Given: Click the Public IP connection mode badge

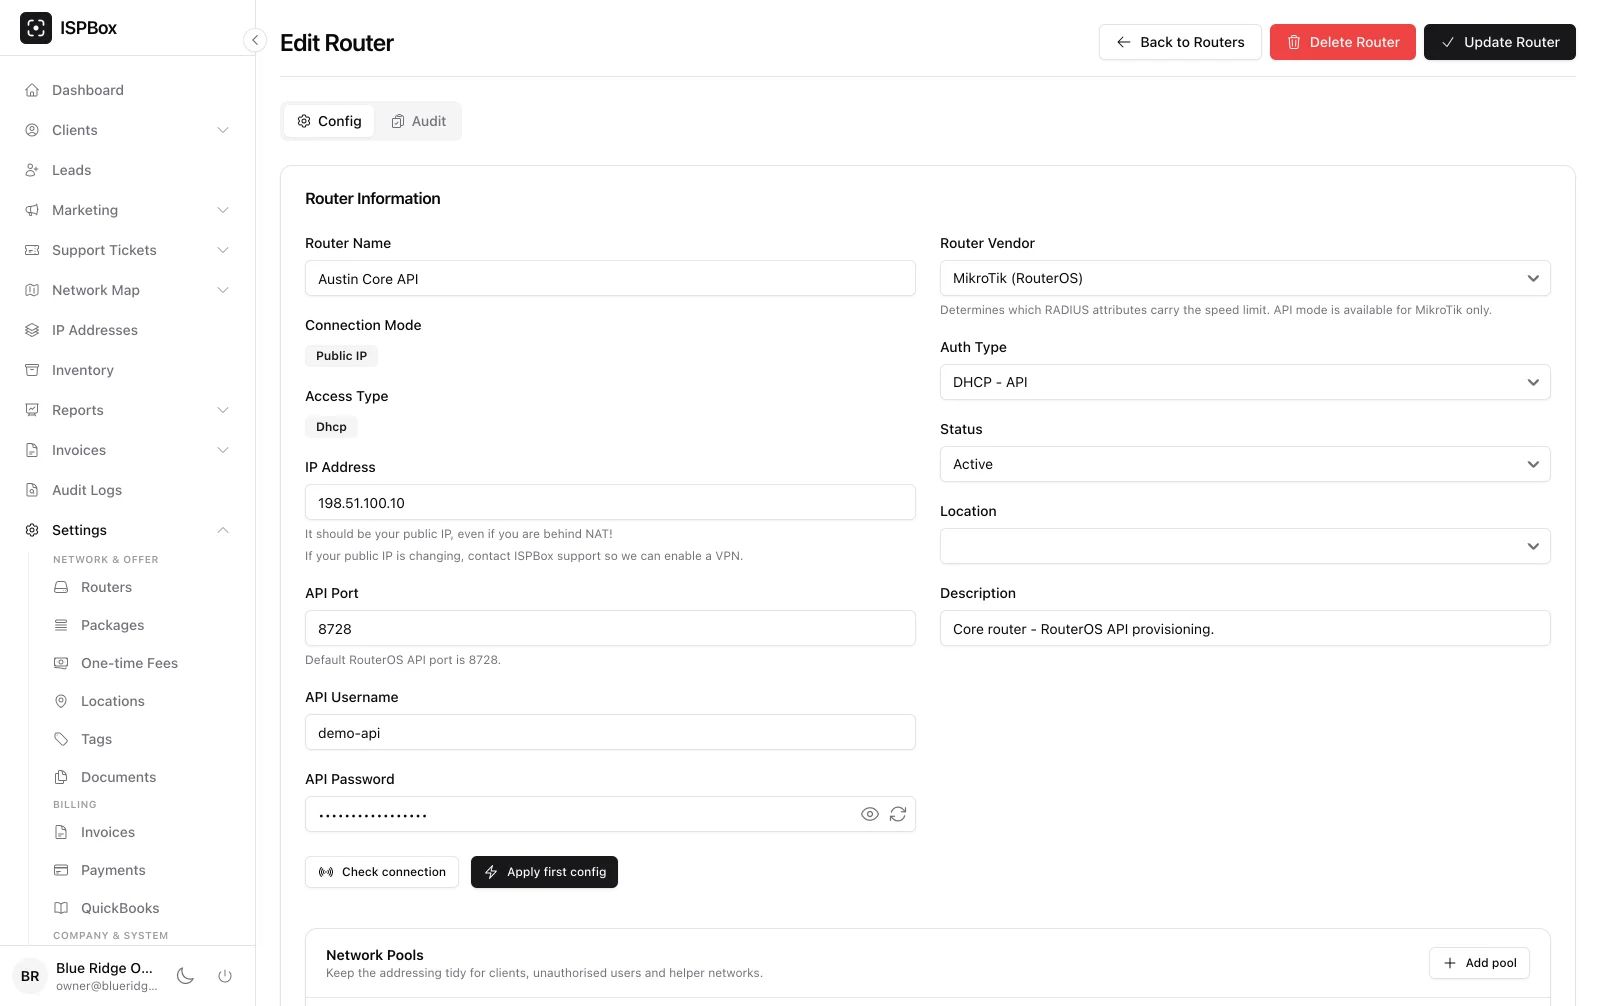Looking at the screenshot, I should coord(341,356).
